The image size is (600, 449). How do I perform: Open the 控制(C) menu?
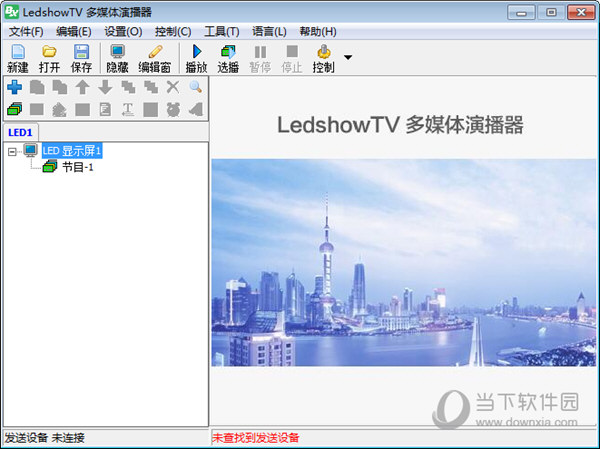[173, 32]
